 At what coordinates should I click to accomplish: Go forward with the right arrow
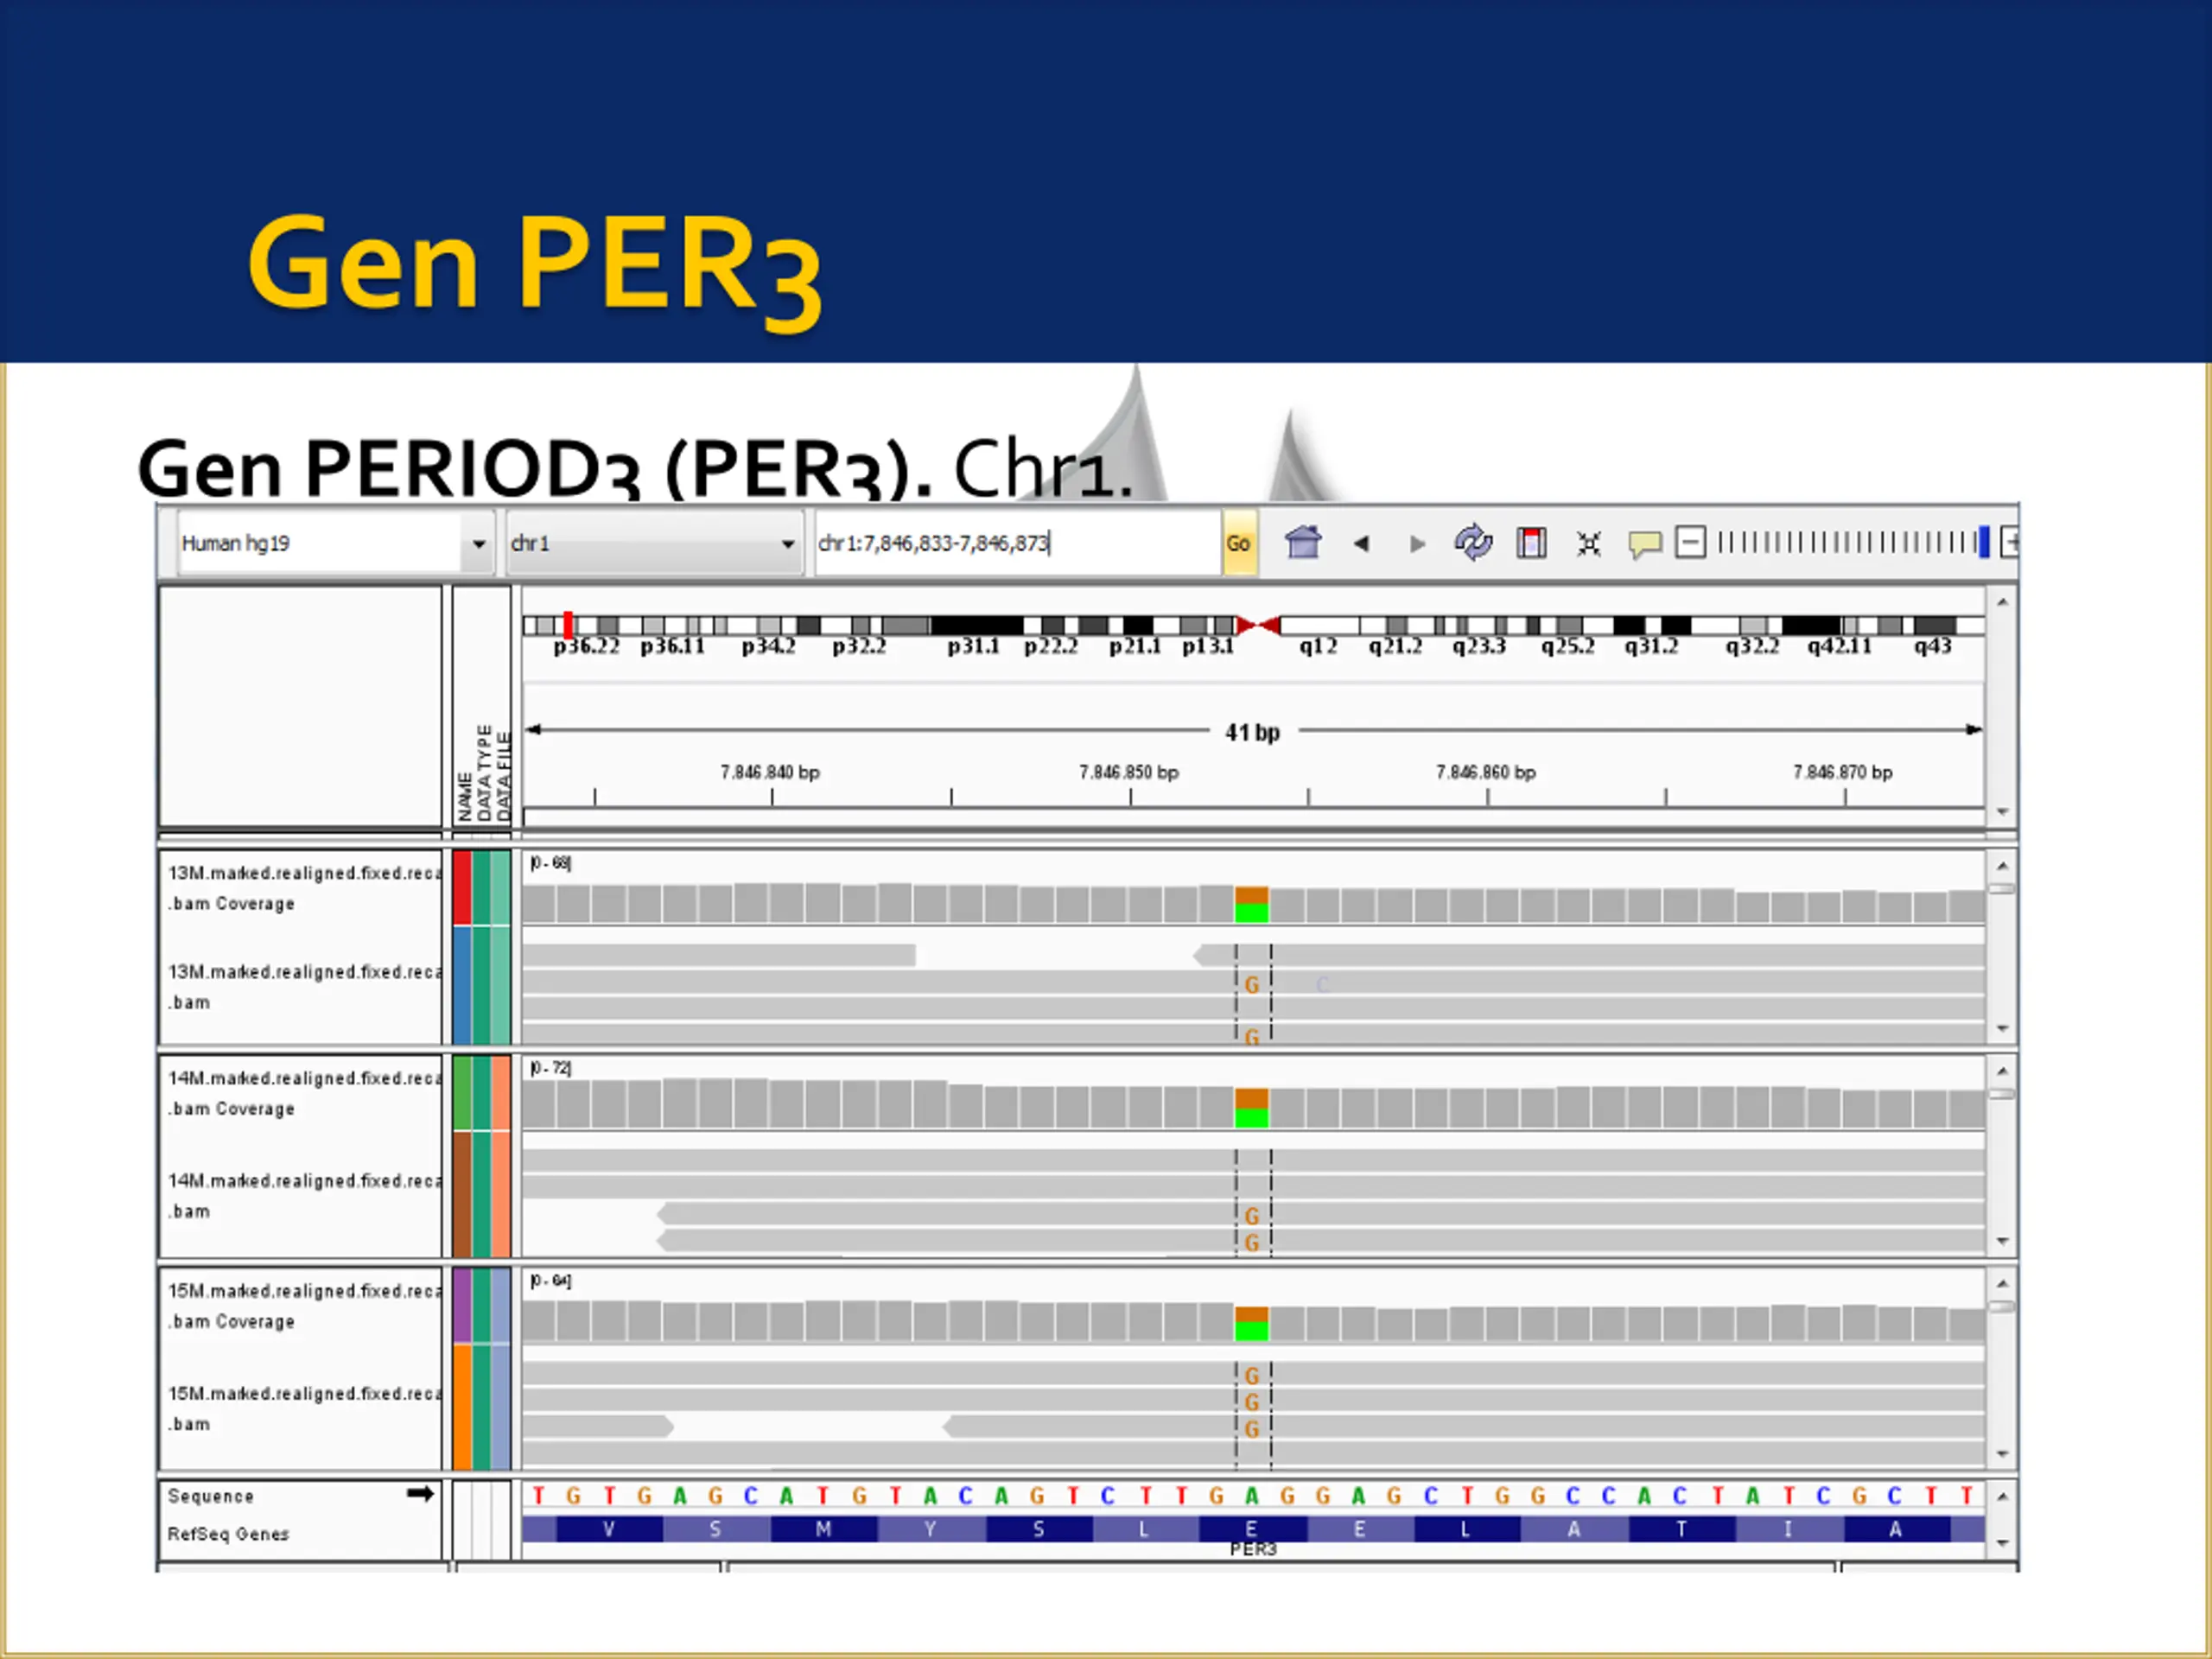(x=1417, y=543)
